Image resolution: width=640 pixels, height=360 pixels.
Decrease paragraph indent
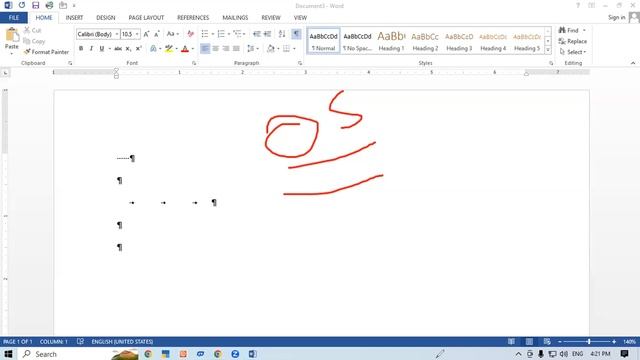click(x=257, y=34)
